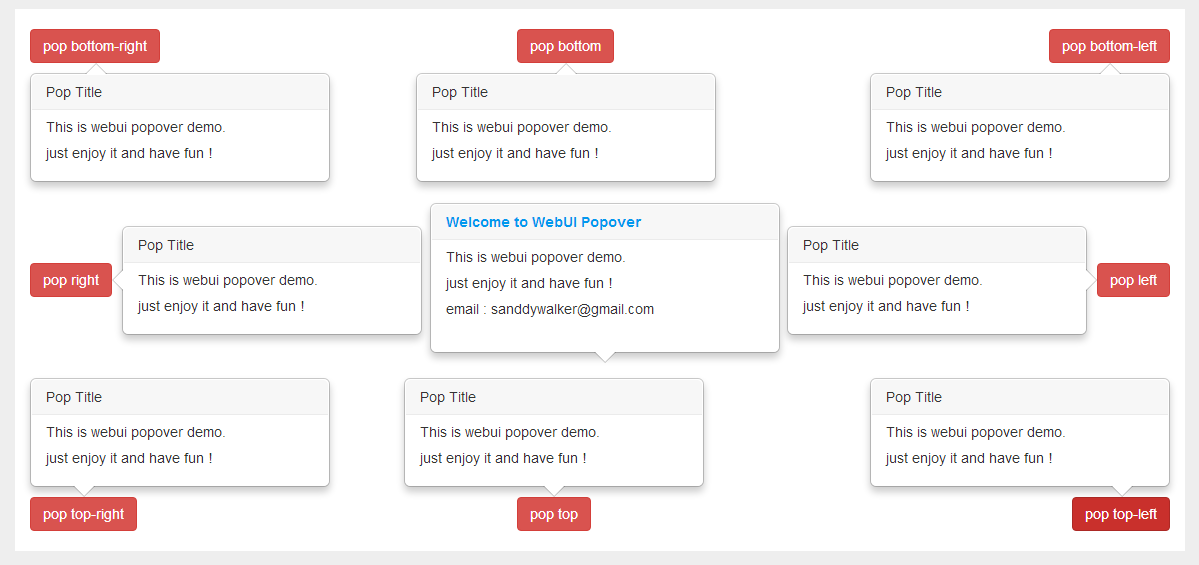
Task: Click the sanddywalker@gmail.com email text
Action: pyautogui.click(x=573, y=310)
